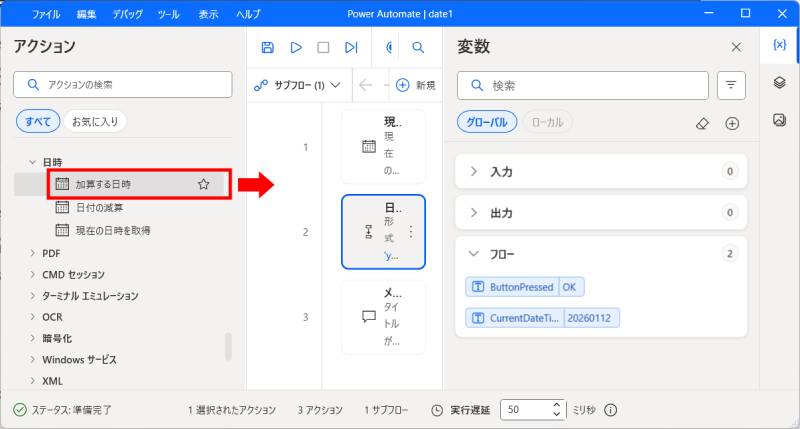Select the CurrentDateTi... variable chip
Image resolution: width=800 pixels, height=429 pixels.
point(542,318)
